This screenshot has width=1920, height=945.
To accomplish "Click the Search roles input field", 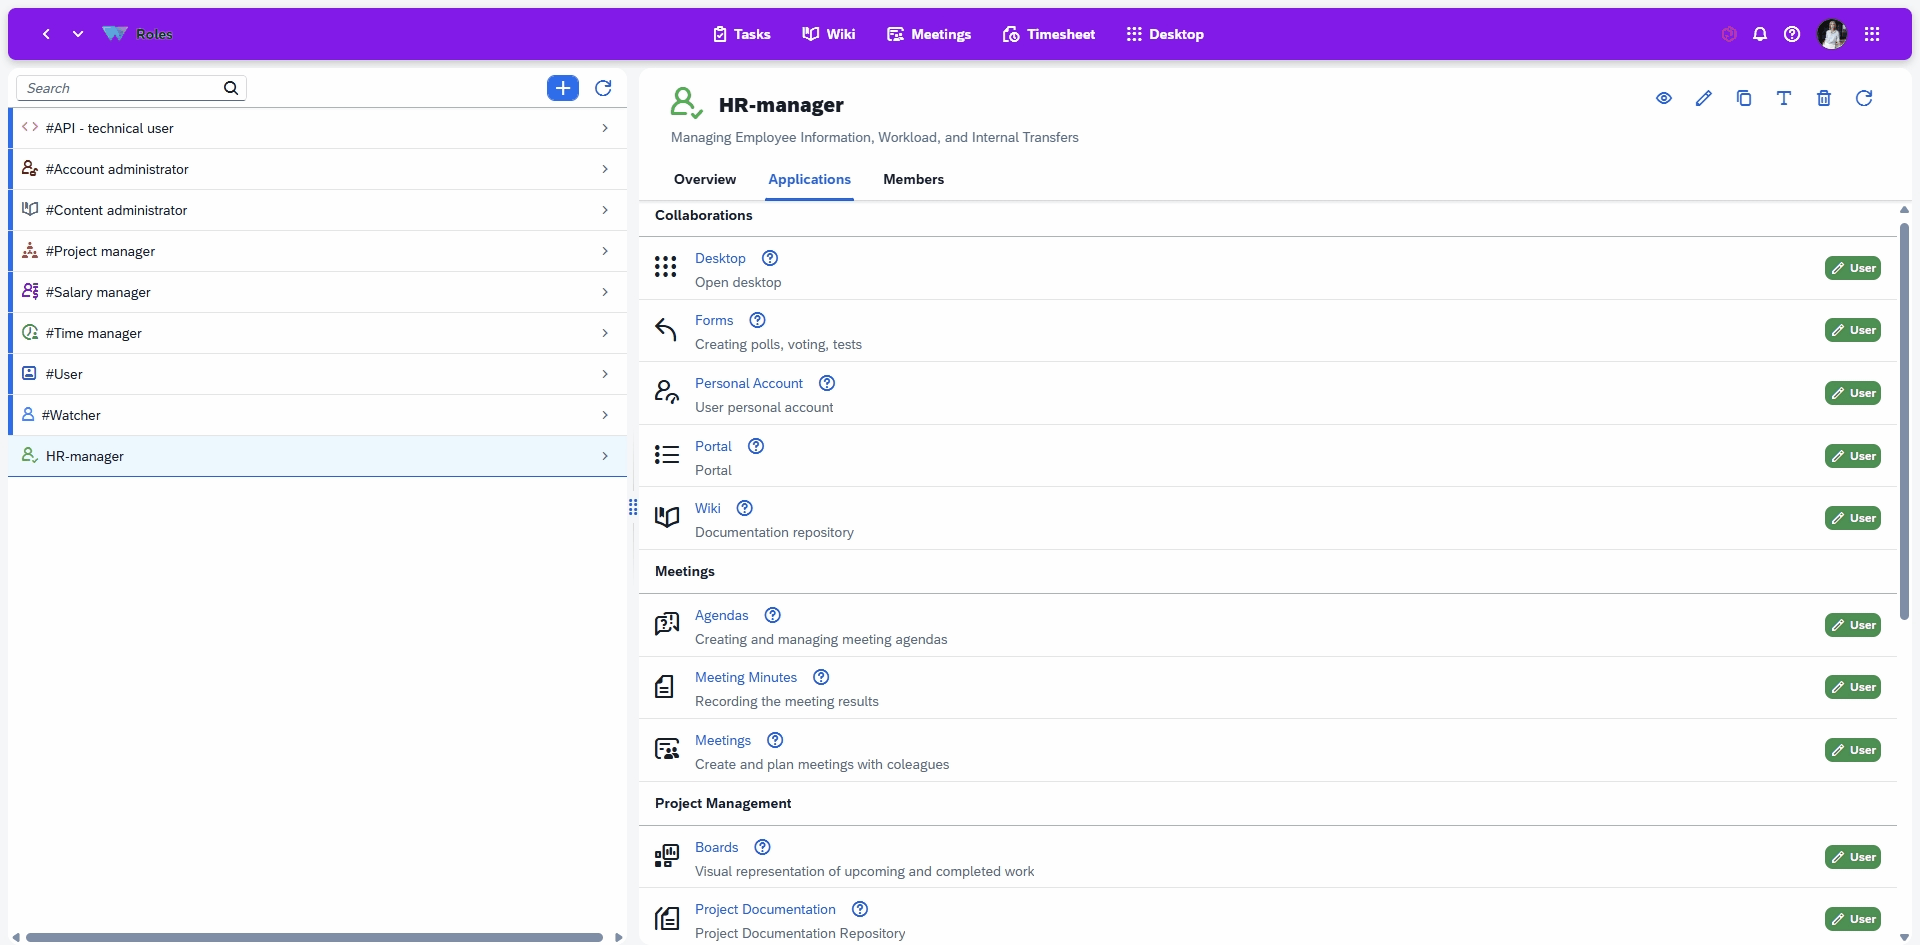I will coord(120,88).
